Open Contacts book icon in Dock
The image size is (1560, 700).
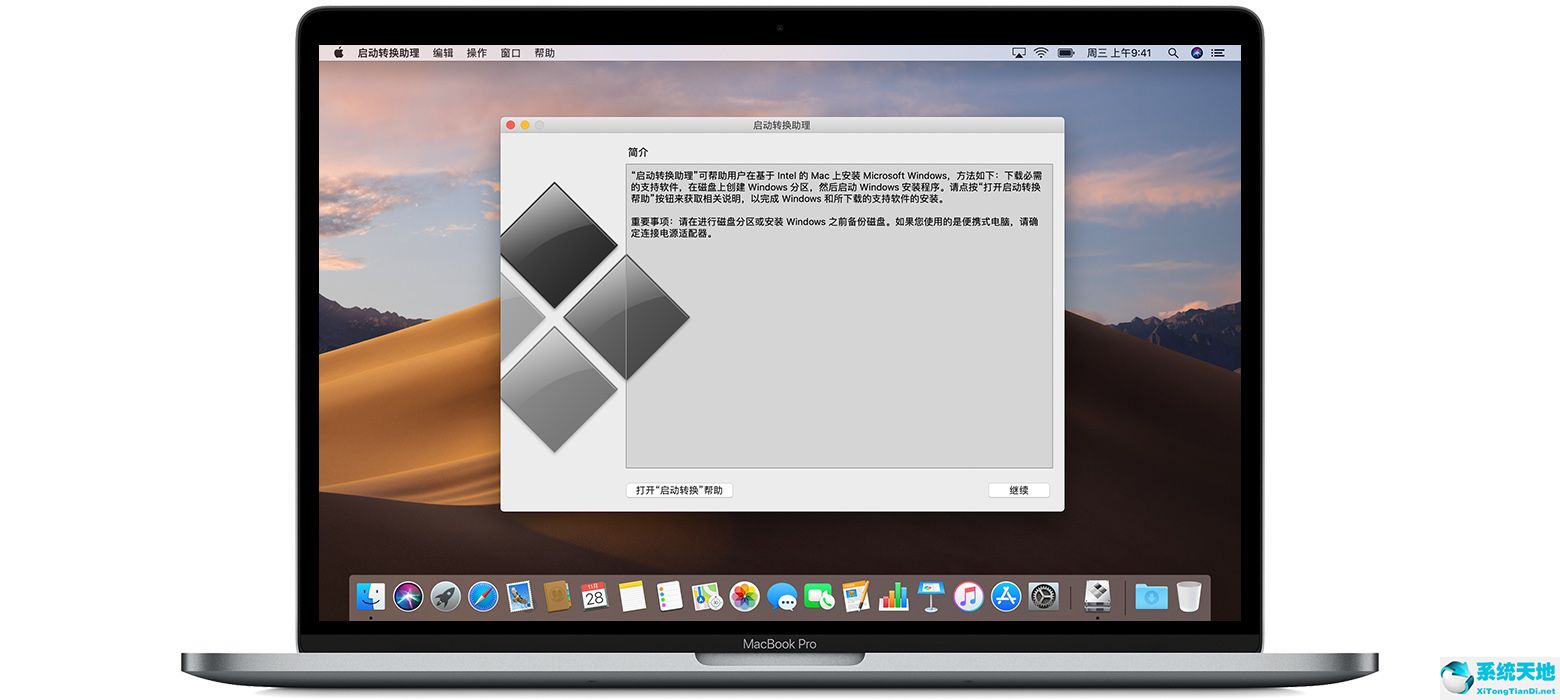557,597
